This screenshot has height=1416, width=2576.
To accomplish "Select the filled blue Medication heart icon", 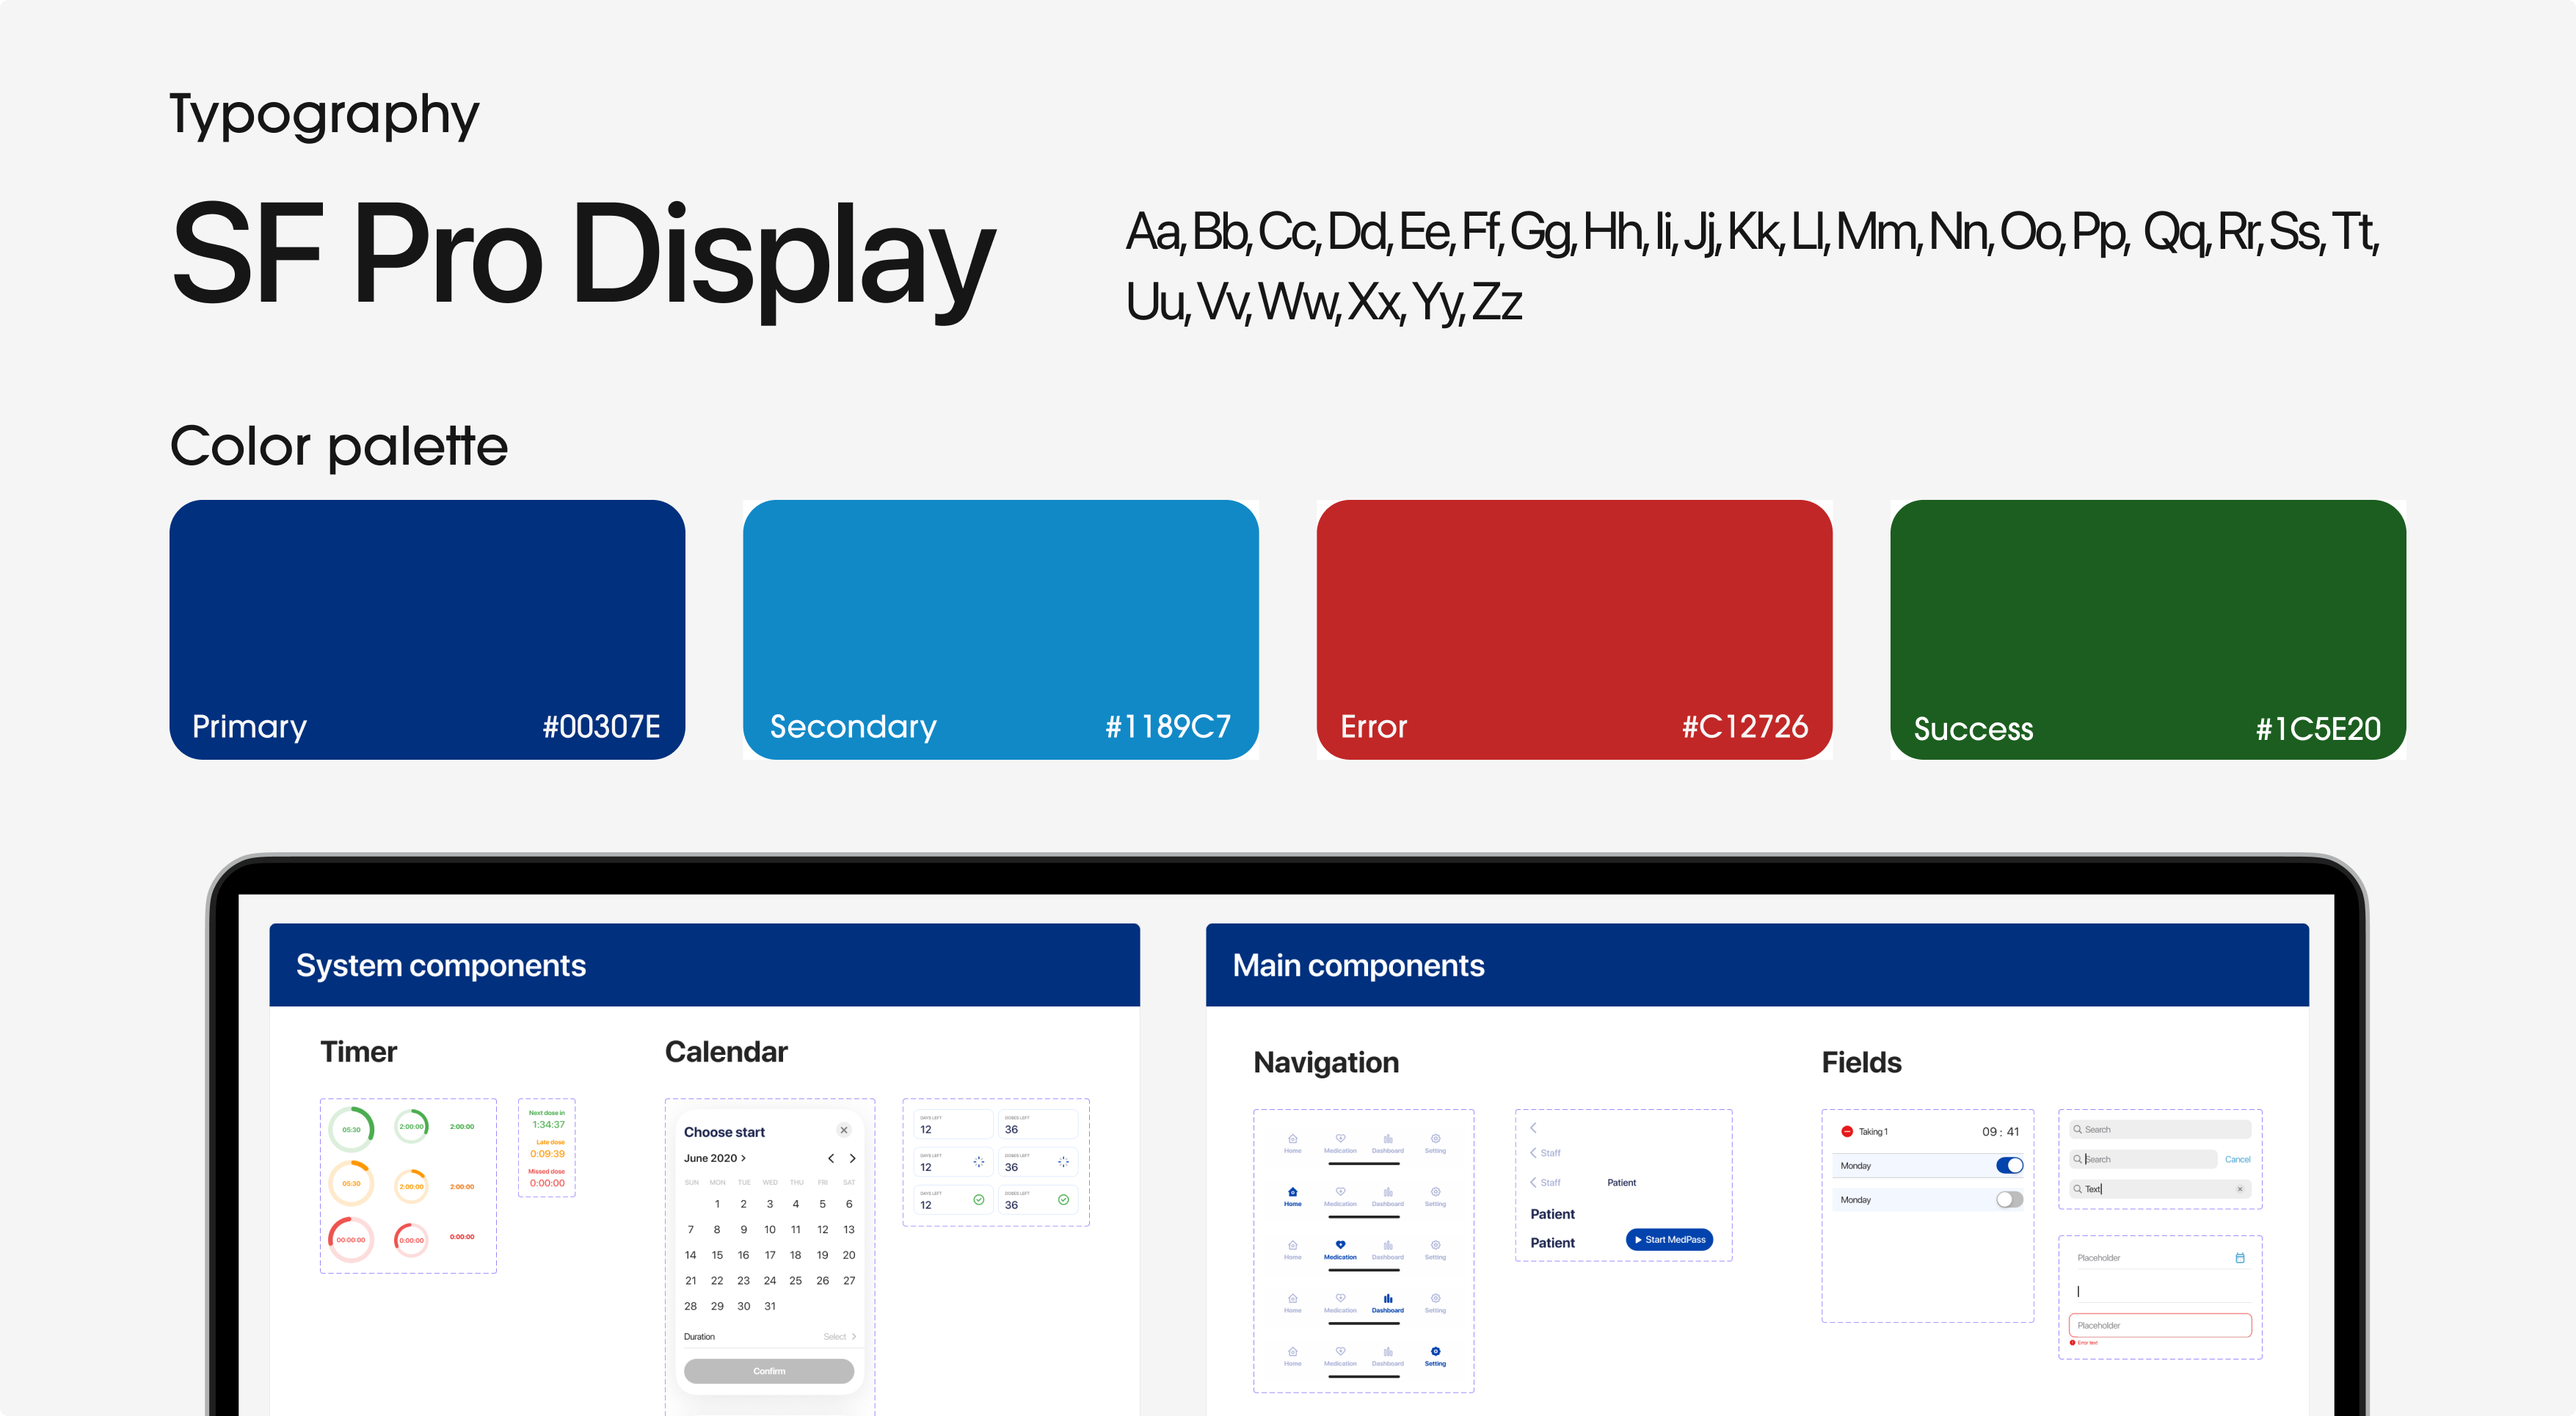I will pos(1340,1245).
